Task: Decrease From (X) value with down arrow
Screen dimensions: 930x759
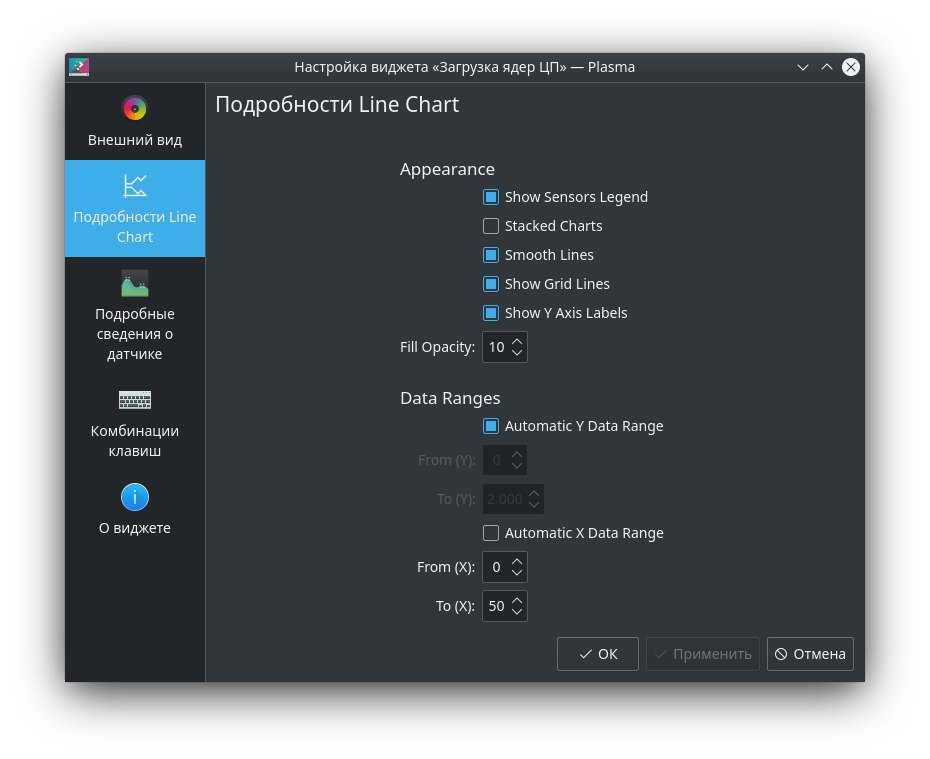Action: [x=517, y=573]
